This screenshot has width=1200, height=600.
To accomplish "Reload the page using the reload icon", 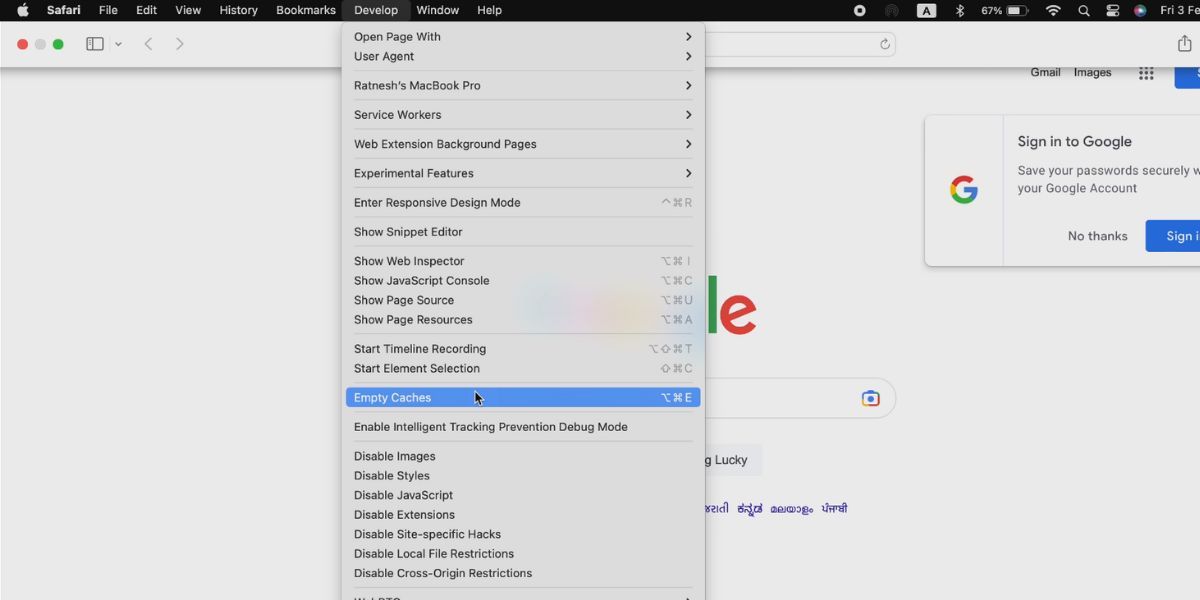I will [x=885, y=44].
